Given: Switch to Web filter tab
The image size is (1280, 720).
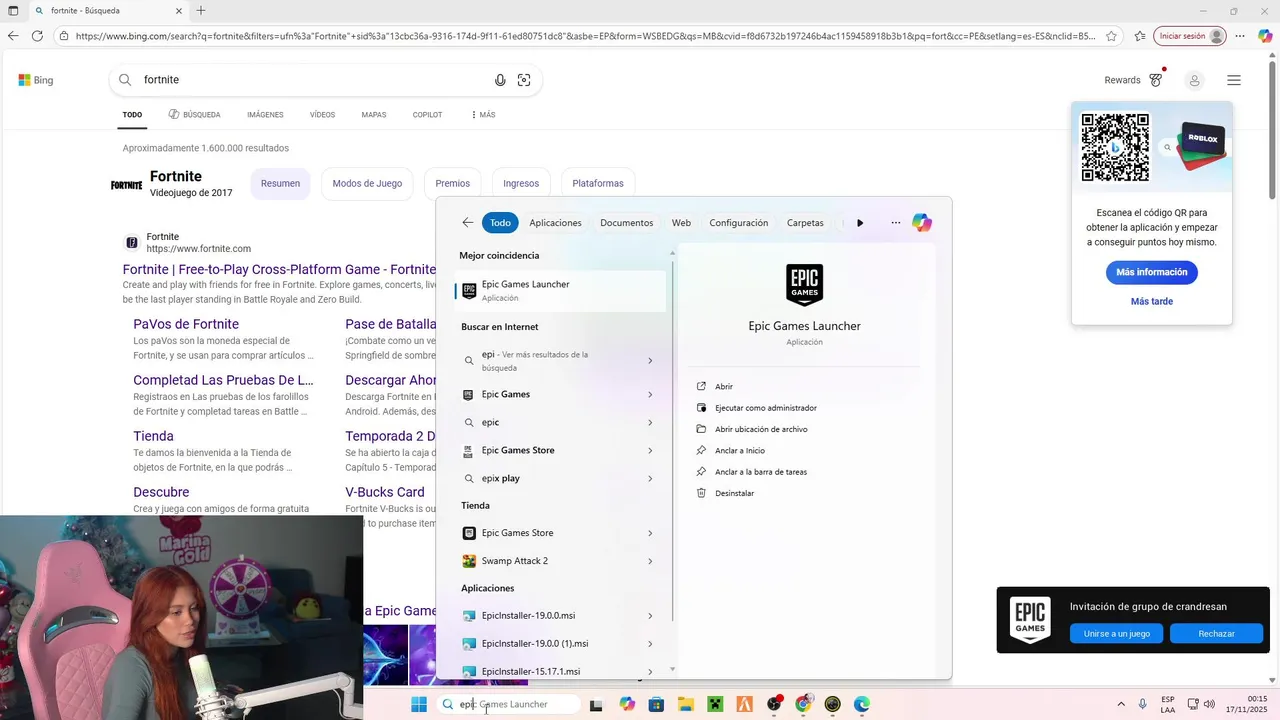Looking at the screenshot, I should click(x=681, y=223).
